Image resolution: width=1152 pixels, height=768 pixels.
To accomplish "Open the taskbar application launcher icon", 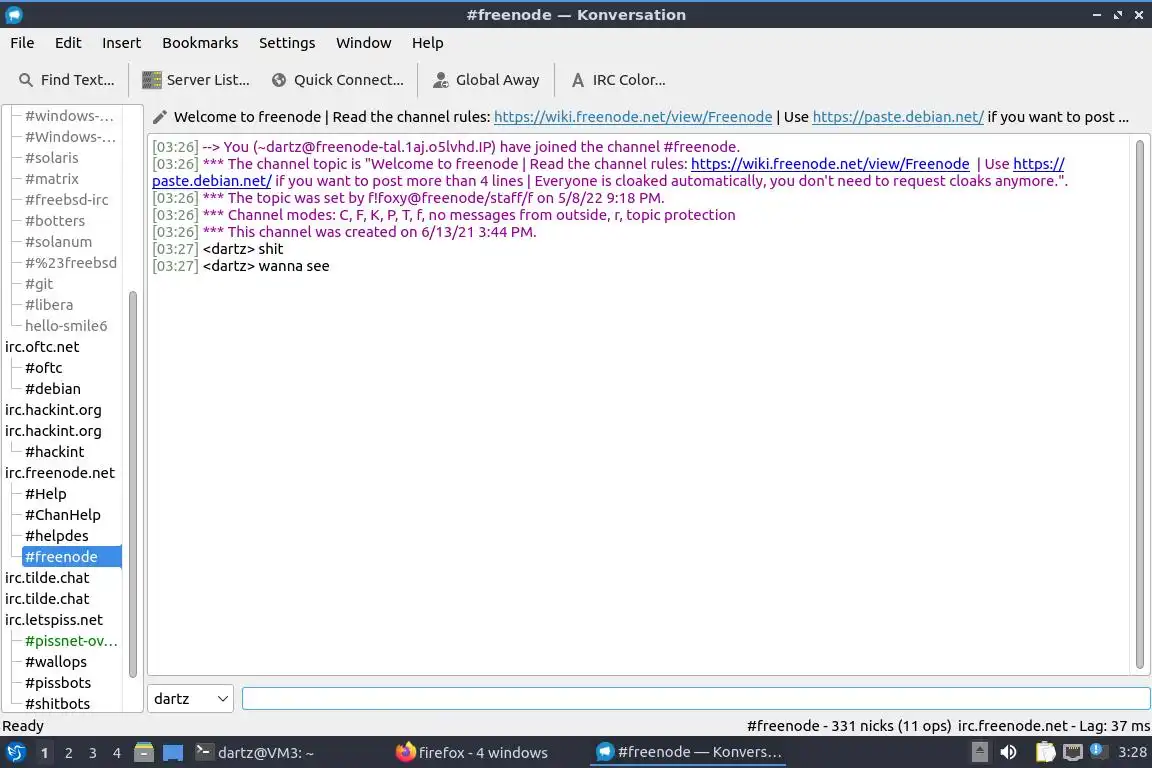I will (x=15, y=753).
